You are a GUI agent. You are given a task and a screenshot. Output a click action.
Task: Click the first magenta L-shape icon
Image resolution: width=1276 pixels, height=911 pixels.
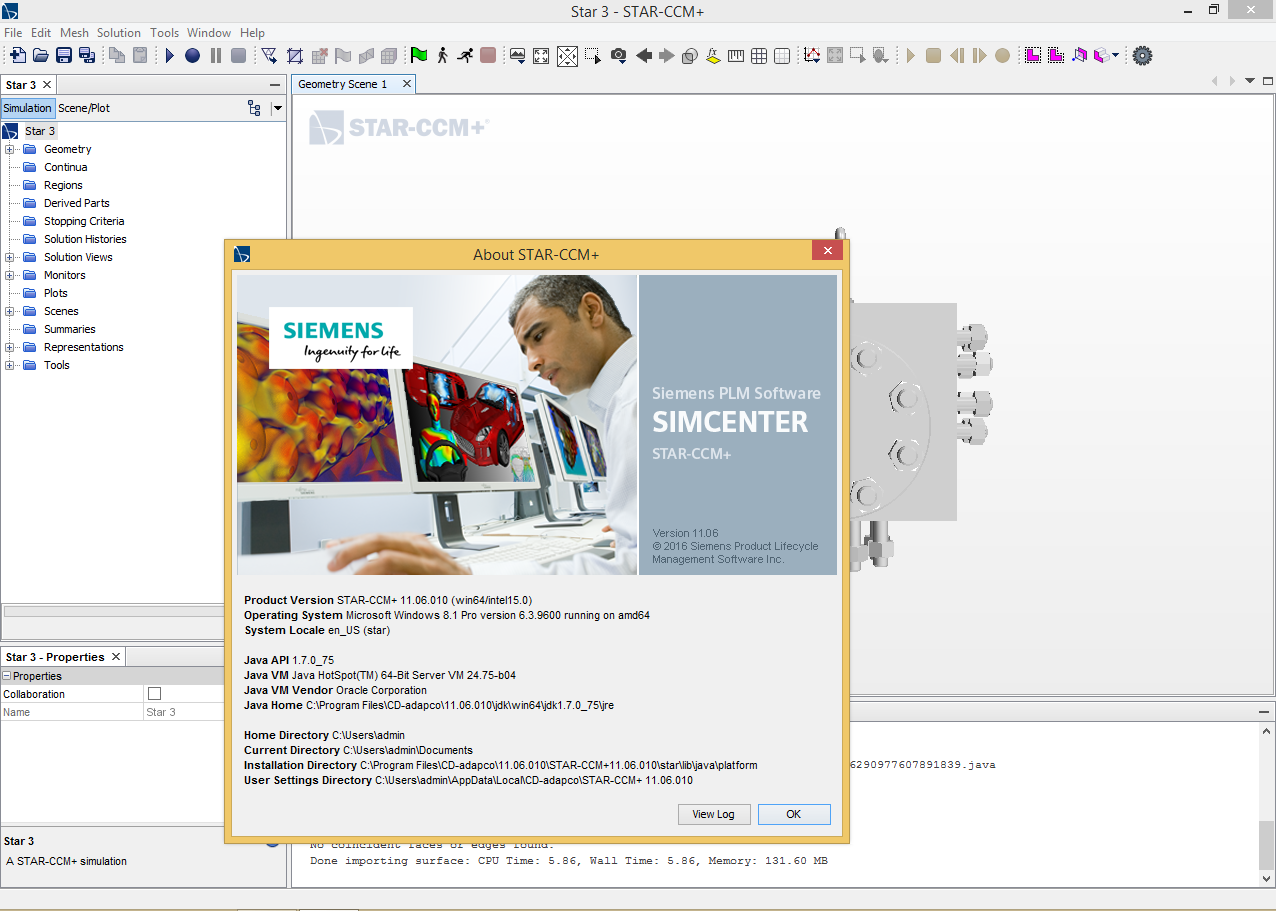(1033, 56)
